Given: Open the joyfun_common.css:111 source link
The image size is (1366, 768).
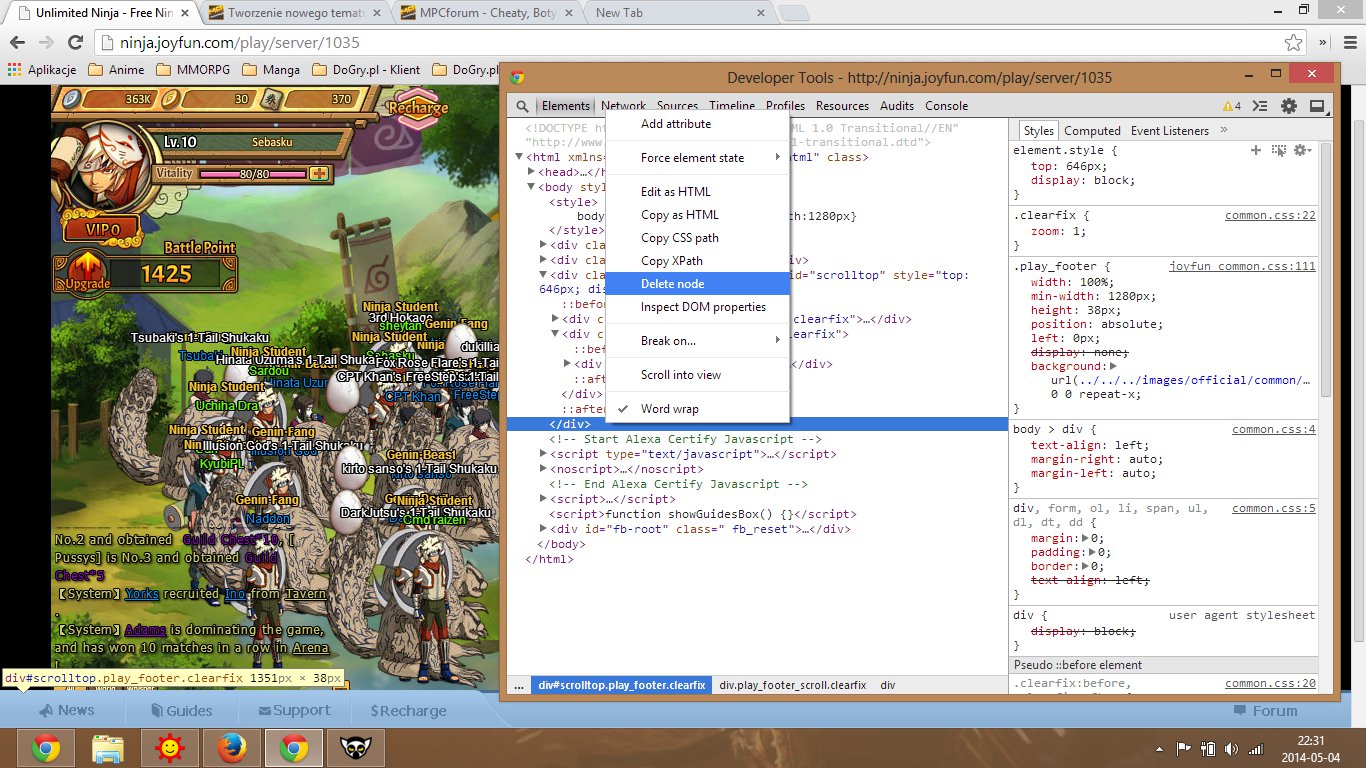Looking at the screenshot, I should pos(1242,266).
